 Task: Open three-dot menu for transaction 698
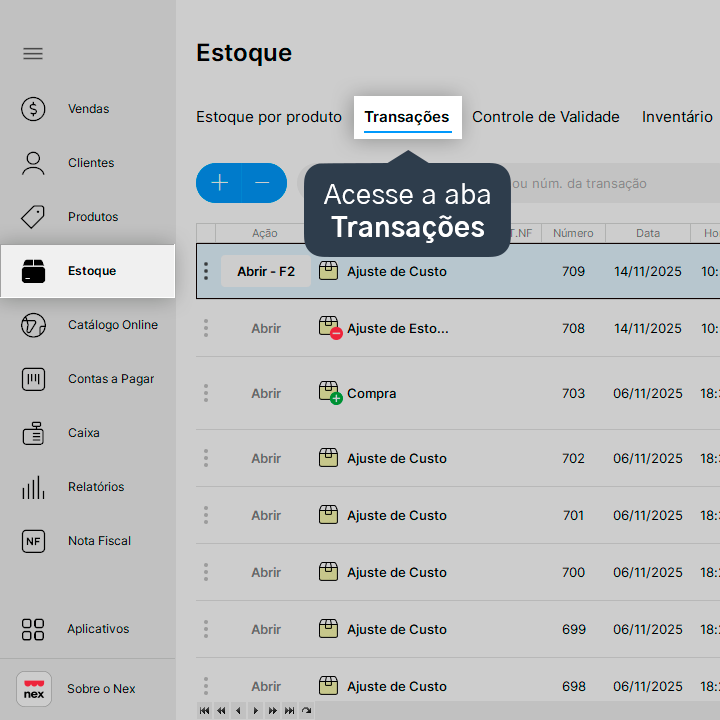point(206,686)
